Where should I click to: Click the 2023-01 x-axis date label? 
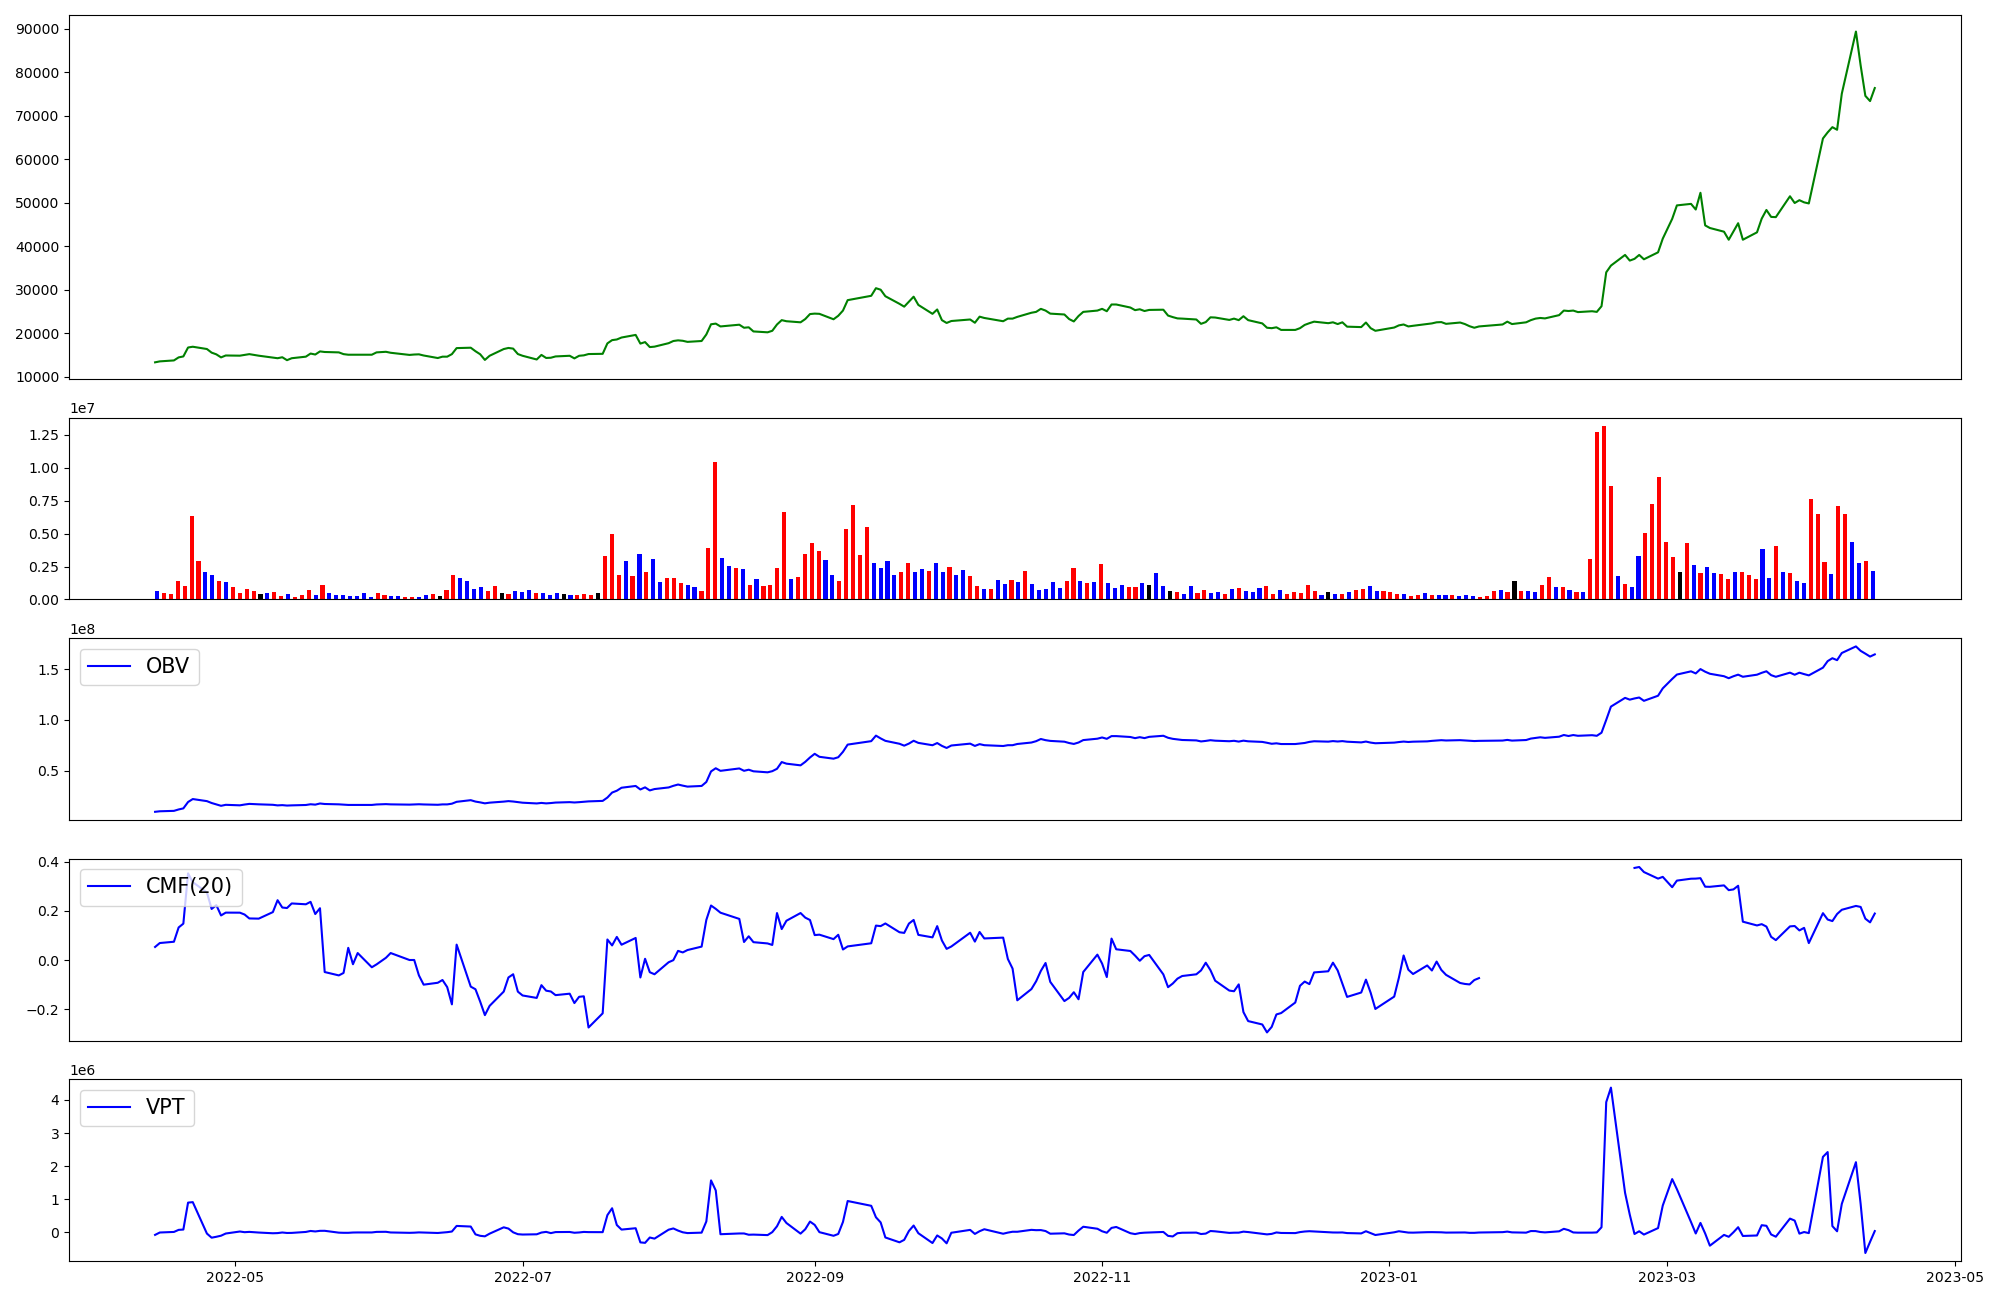(x=1389, y=1277)
